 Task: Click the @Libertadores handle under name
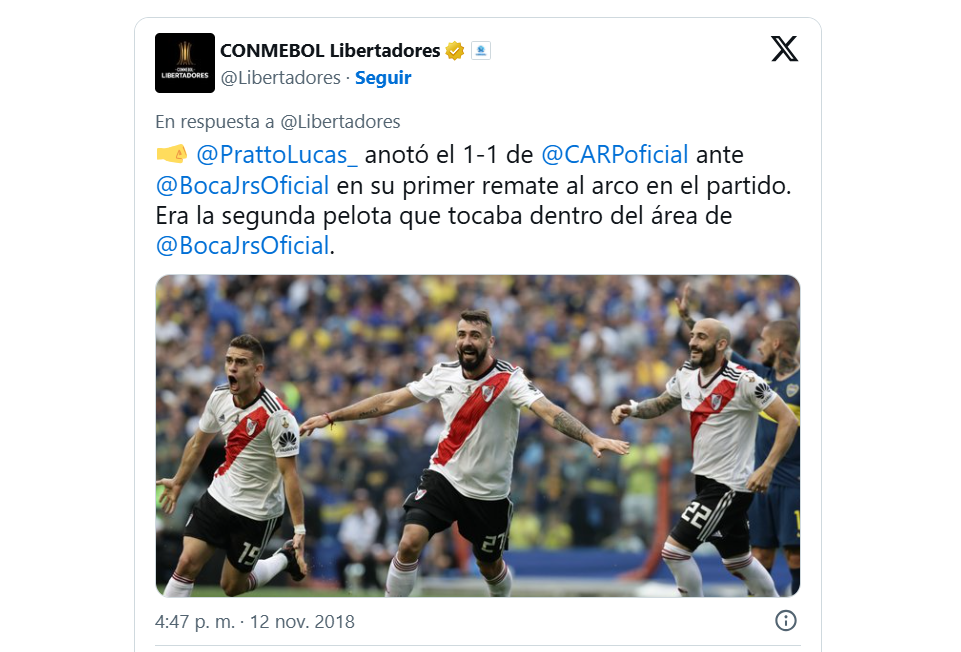[x=281, y=78]
